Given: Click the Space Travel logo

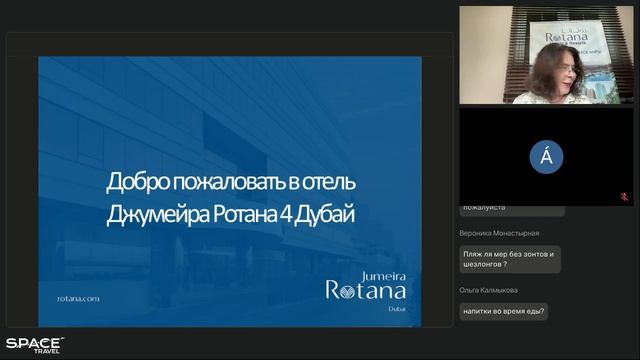Looking at the screenshot, I should 35,345.
